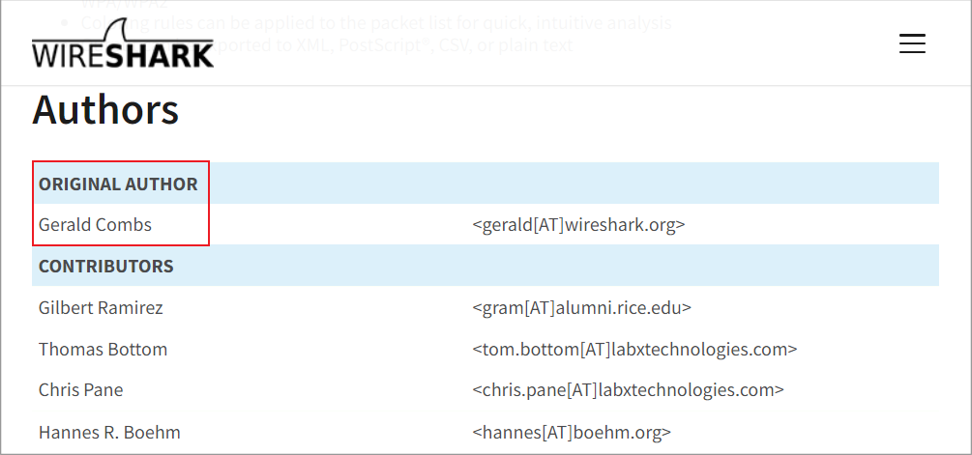This screenshot has height=455, width=972.
Task: Click chris.pane[AT]labxtechnologies.com email text
Action: click(x=628, y=390)
